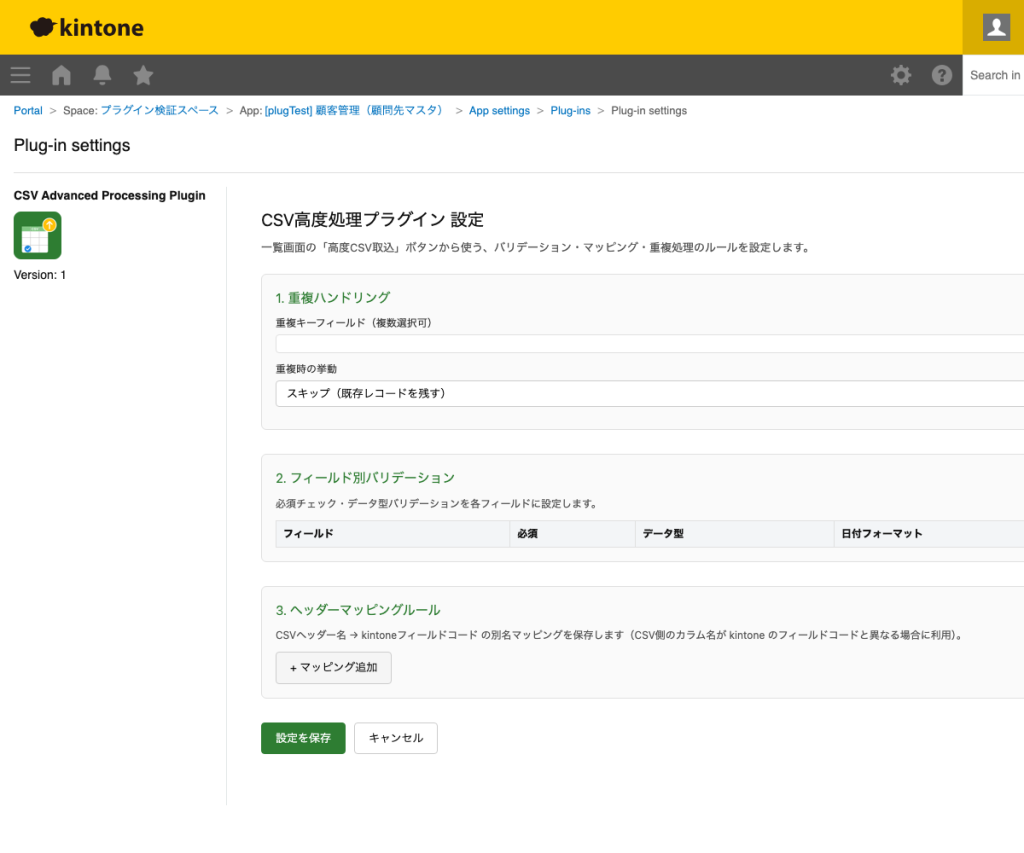The image size is (1024, 853).
Task: Click the home icon in the toolbar
Action: coord(60,75)
